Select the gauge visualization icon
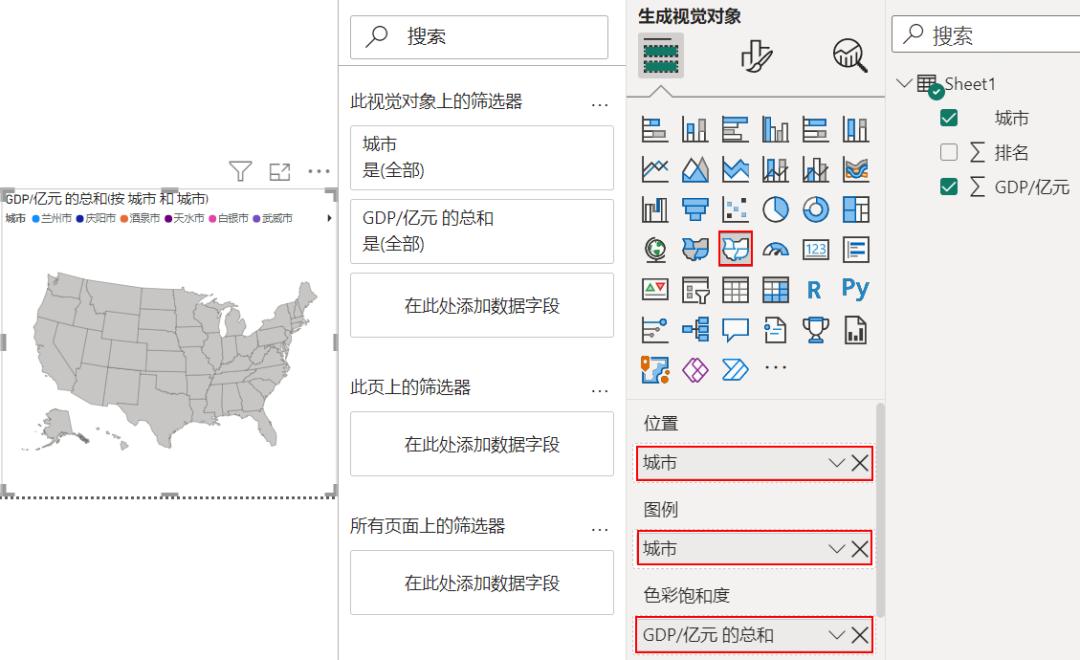The image size is (1080, 660). pos(775,249)
